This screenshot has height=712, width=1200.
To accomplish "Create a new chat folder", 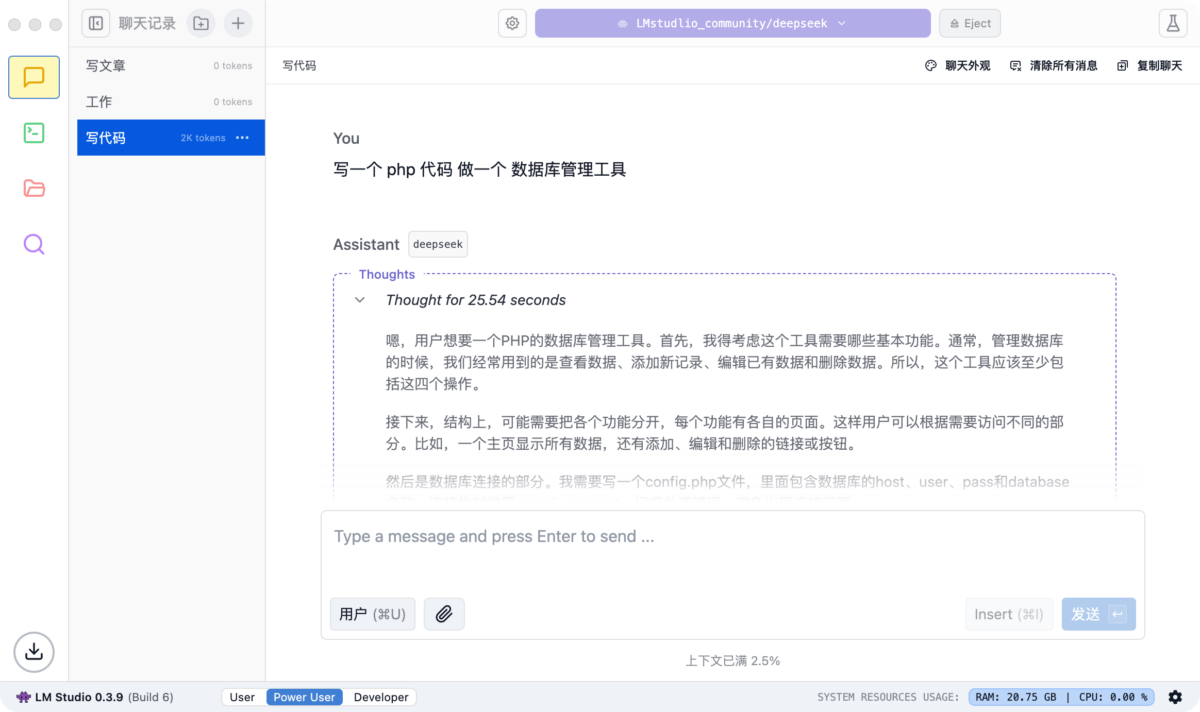I will (201, 23).
